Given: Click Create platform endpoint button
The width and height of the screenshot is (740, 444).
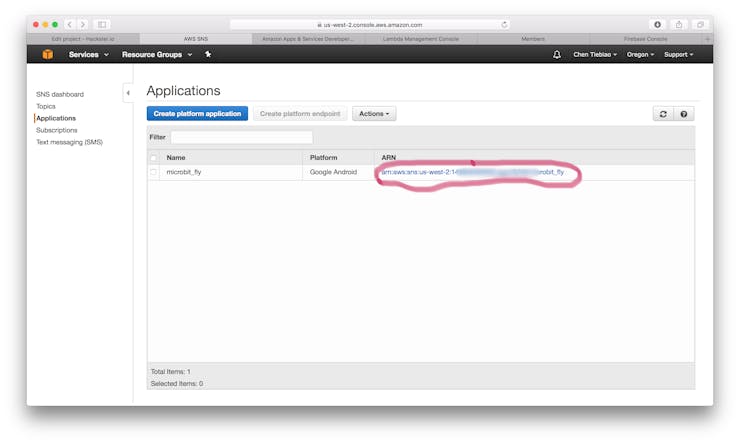Looking at the screenshot, I should click(300, 114).
